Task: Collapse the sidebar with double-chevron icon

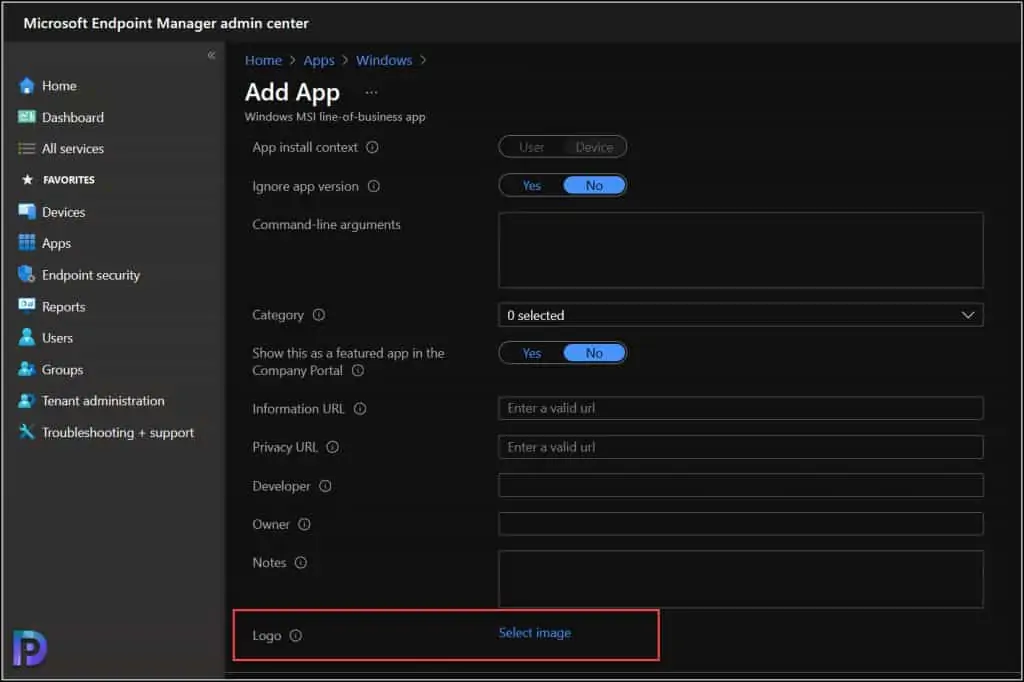Action: click(211, 56)
